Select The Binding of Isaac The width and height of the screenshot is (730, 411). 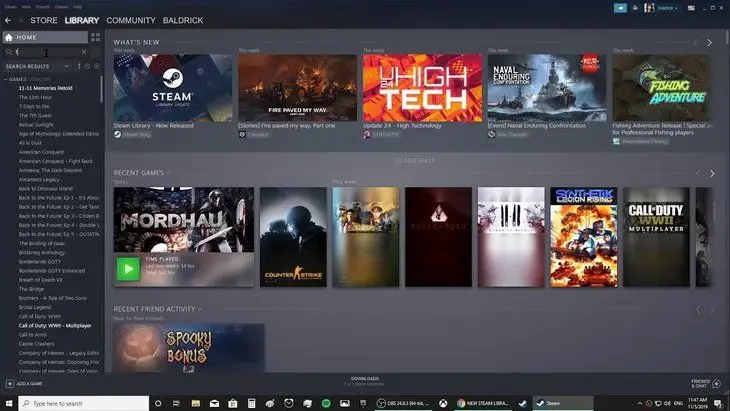click(42, 243)
